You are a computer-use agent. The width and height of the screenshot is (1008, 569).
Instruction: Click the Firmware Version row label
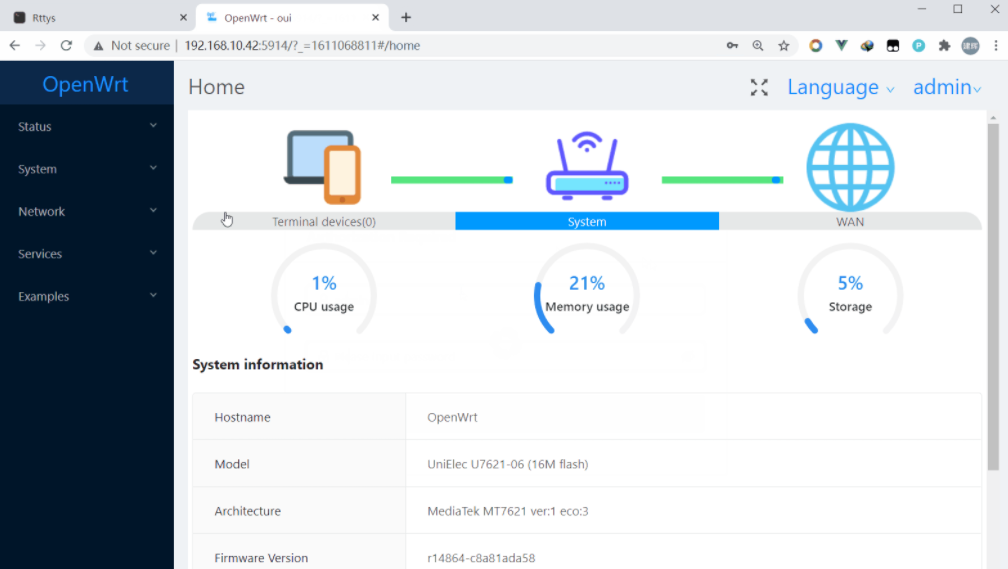(261, 558)
